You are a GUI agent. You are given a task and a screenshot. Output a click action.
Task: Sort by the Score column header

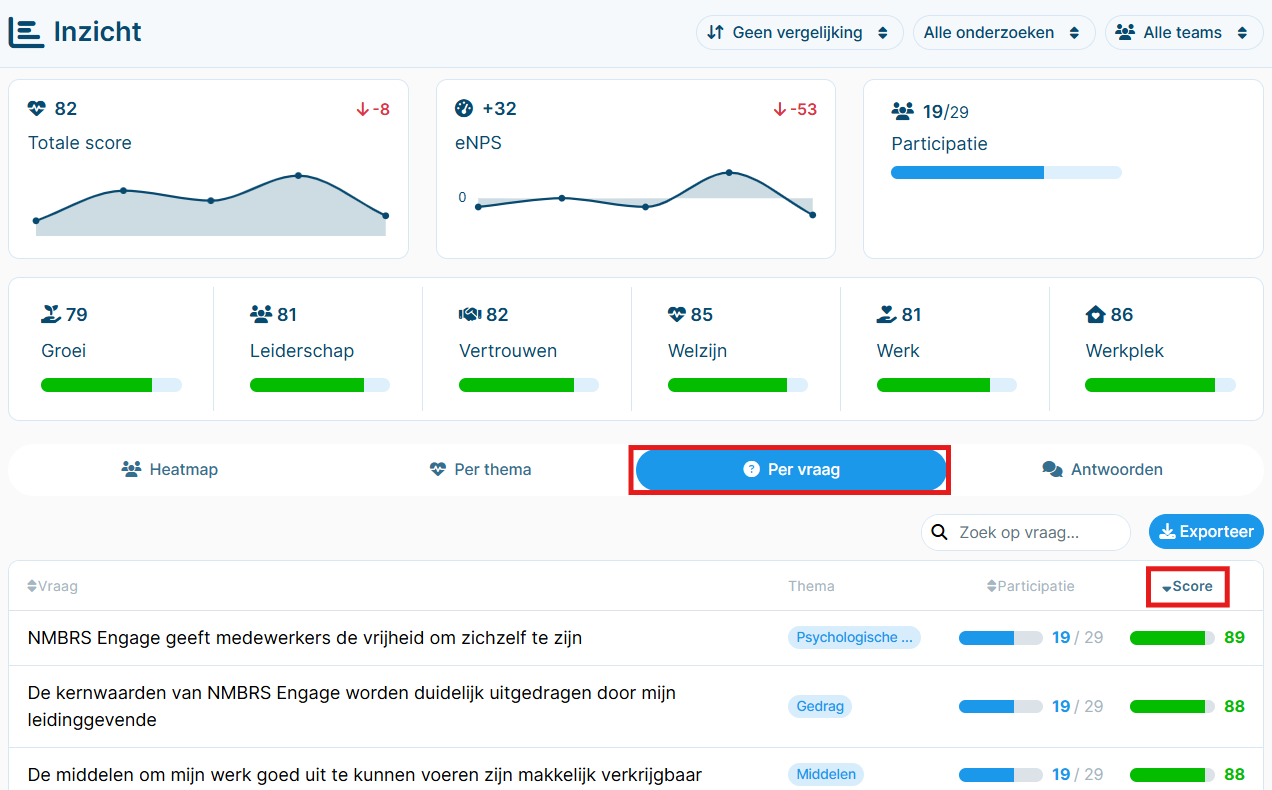[1187, 587]
